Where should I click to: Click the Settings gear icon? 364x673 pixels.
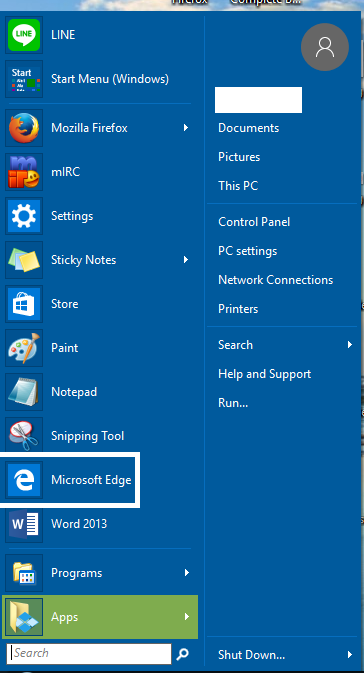click(24, 216)
